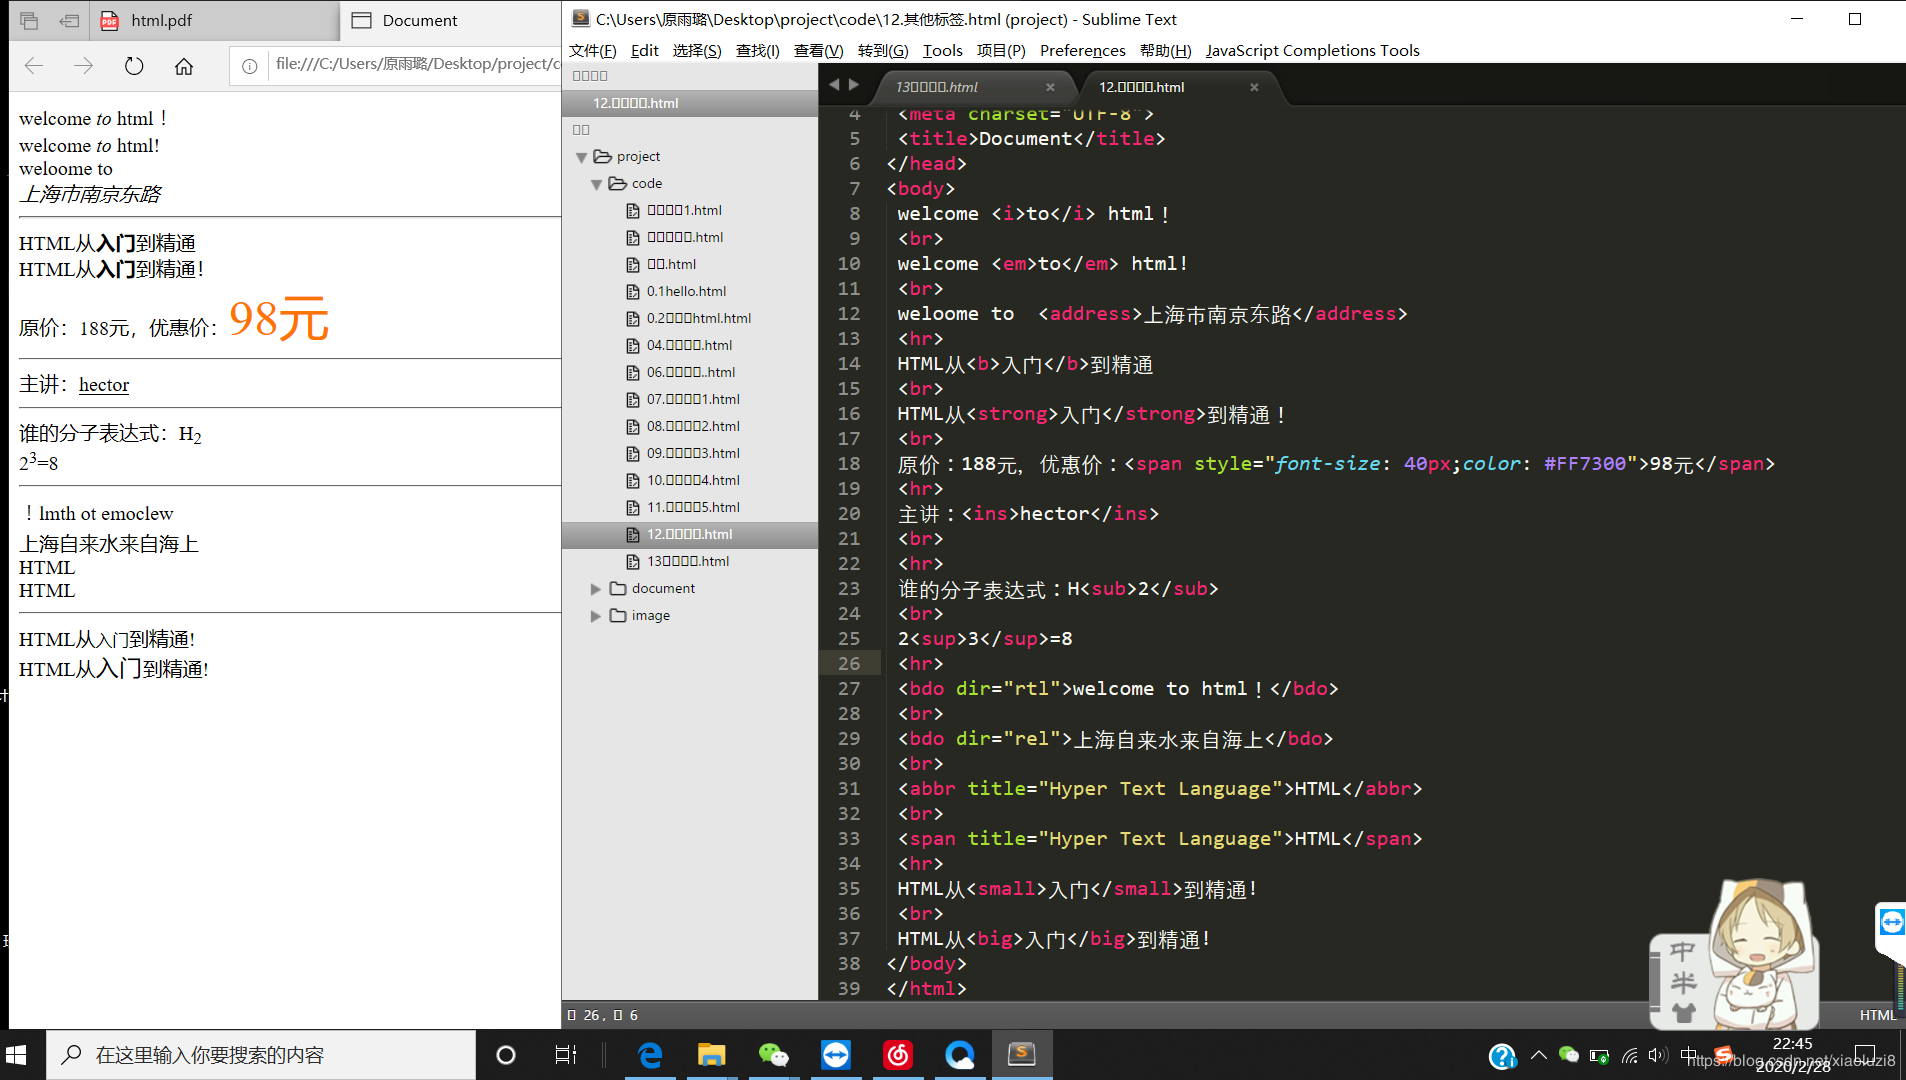Open the 文件(F) menu in Sublime Text
Screen dimensions: 1906x1080
click(592, 50)
